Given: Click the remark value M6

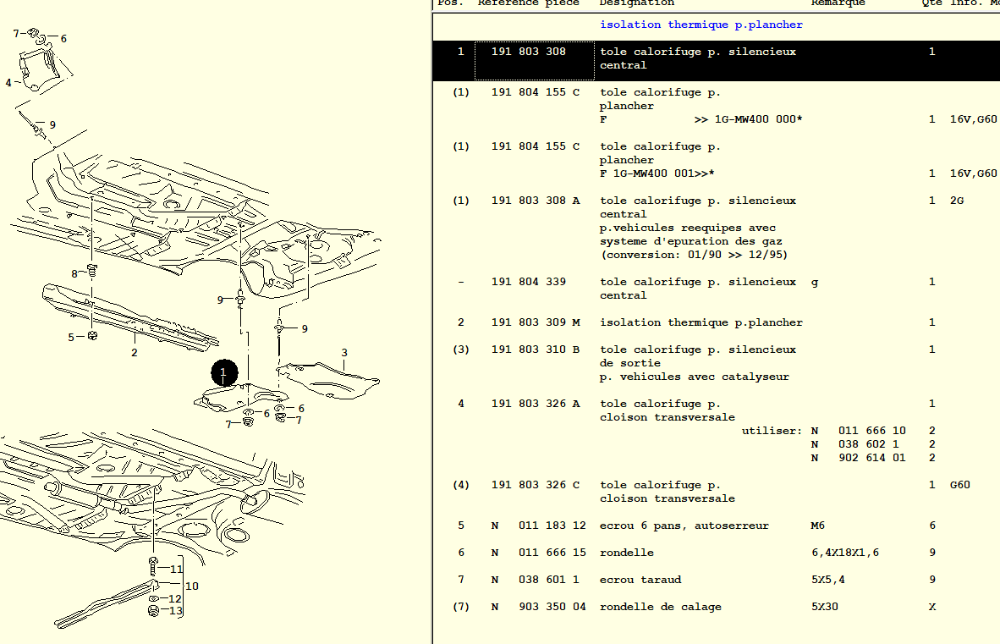Looking at the screenshot, I should click(818, 525).
